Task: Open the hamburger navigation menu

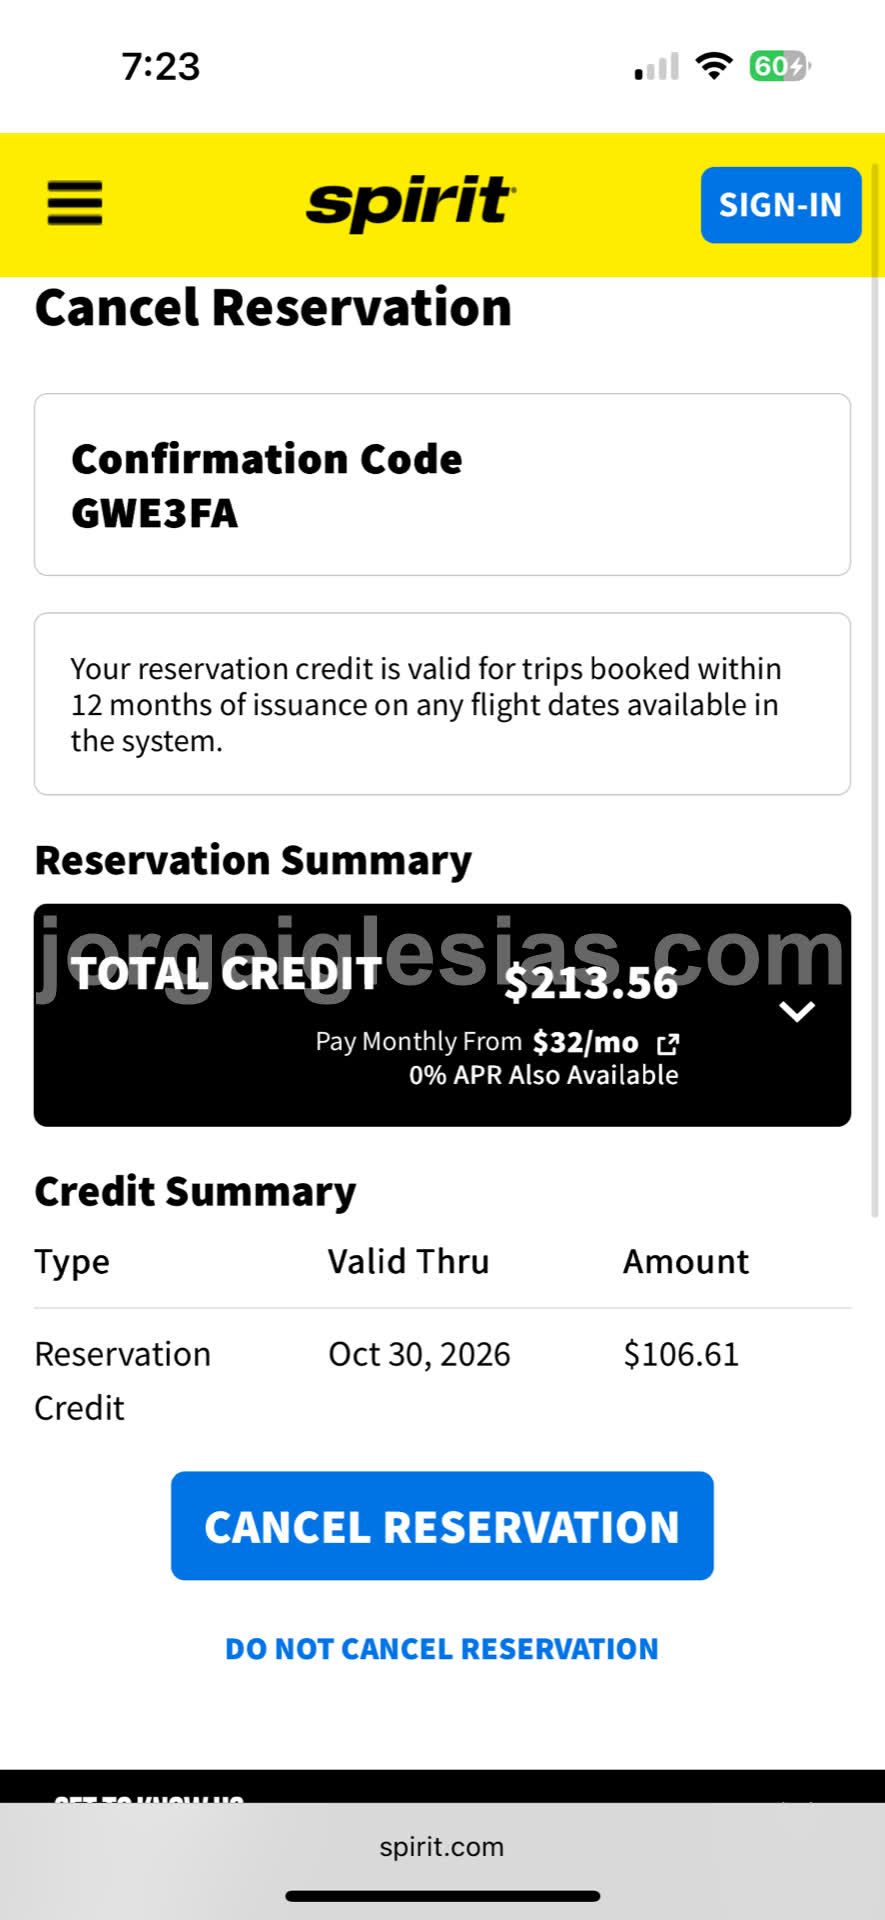Action: point(75,203)
